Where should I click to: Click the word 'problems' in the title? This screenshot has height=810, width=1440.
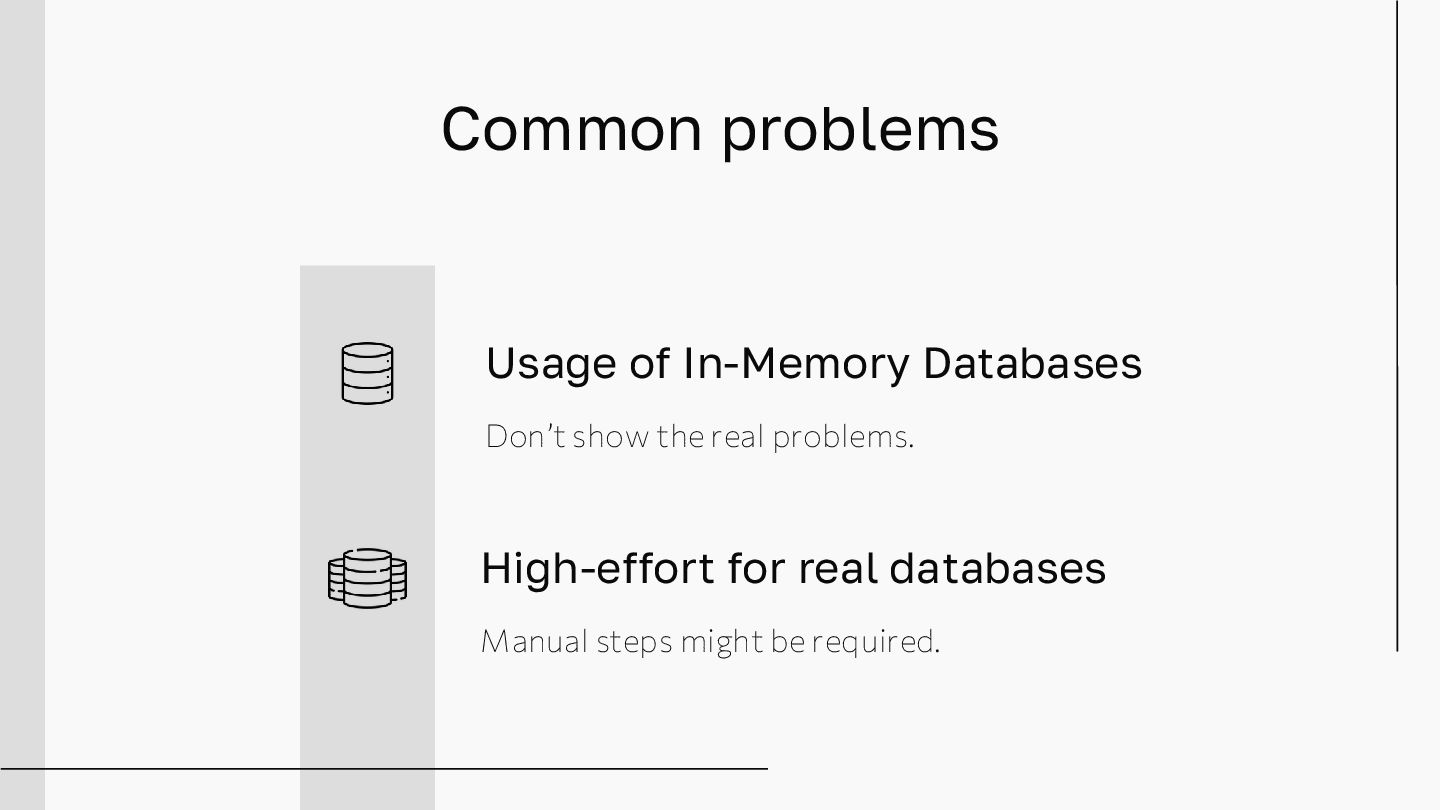point(860,130)
